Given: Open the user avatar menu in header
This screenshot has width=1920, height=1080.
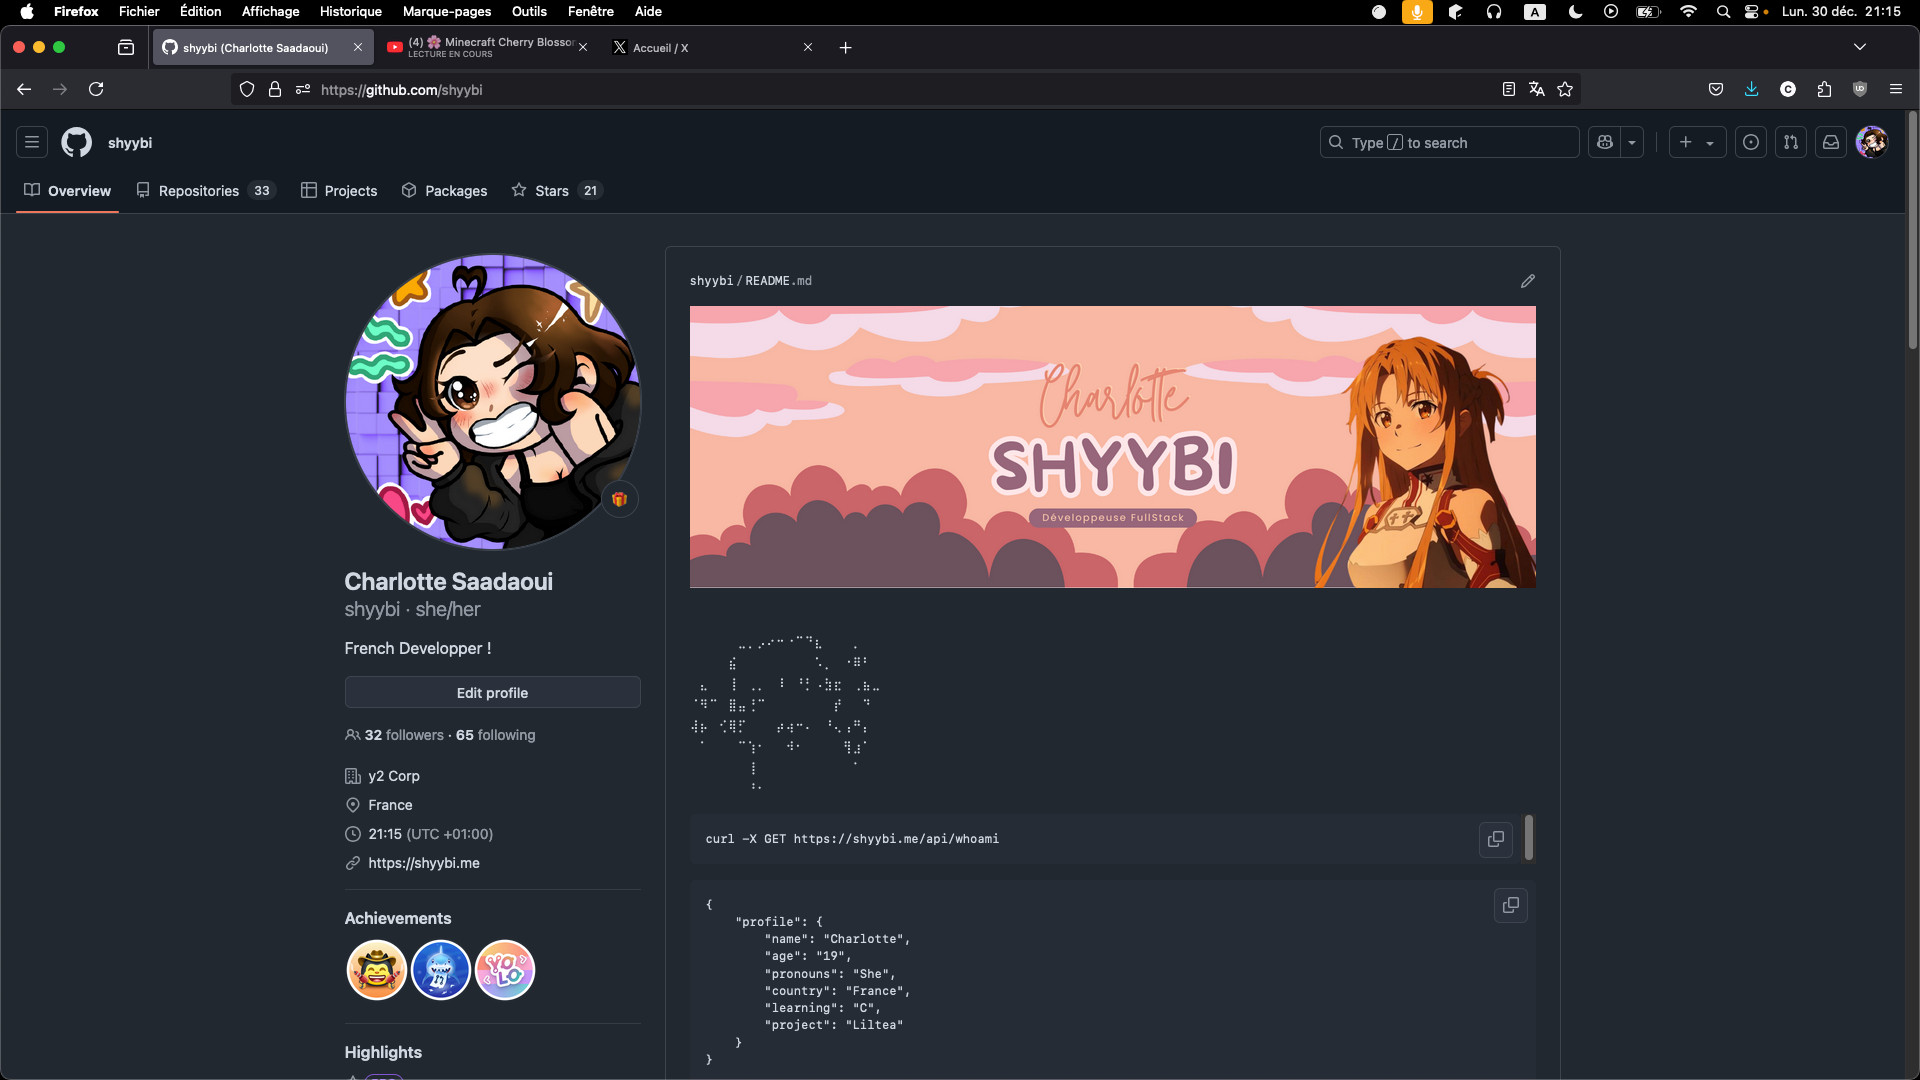Looking at the screenshot, I should point(1872,142).
